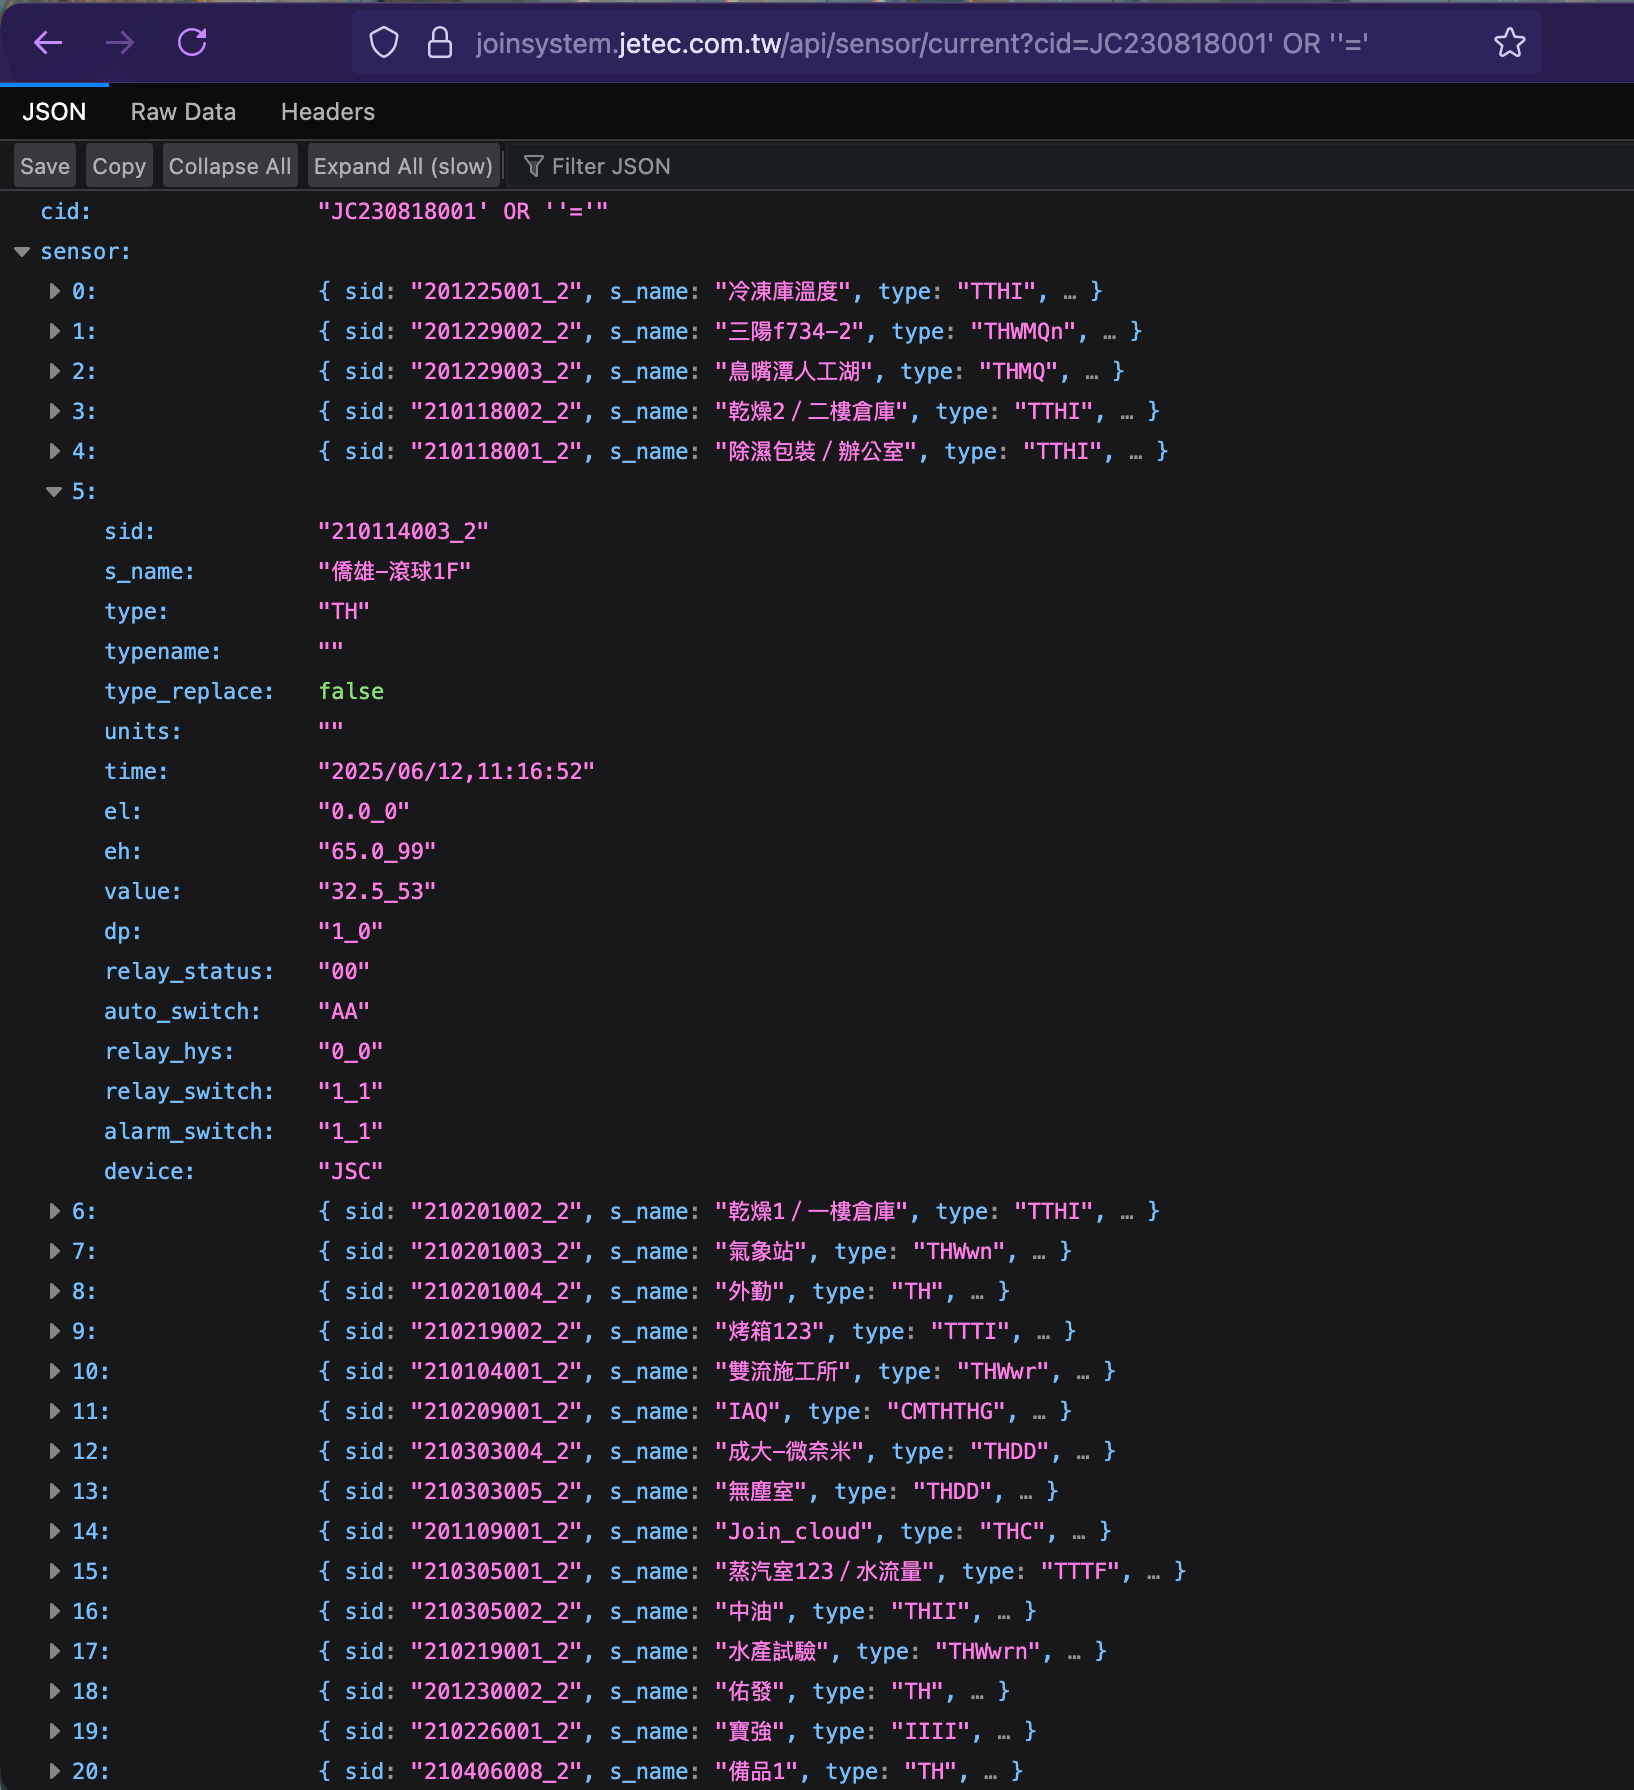
Task: Expand sensor item 6
Action: (55, 1211)
